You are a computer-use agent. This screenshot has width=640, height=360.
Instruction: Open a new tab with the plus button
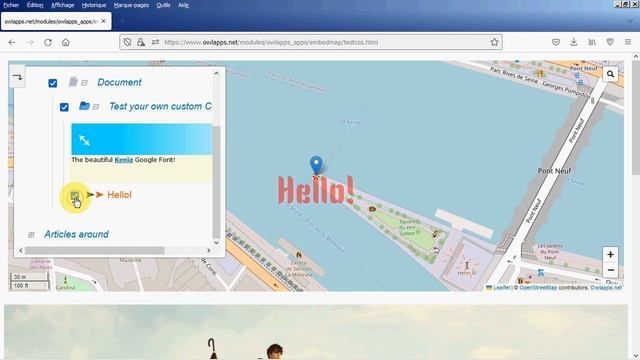pyautogui.click(x=122, y=21)
